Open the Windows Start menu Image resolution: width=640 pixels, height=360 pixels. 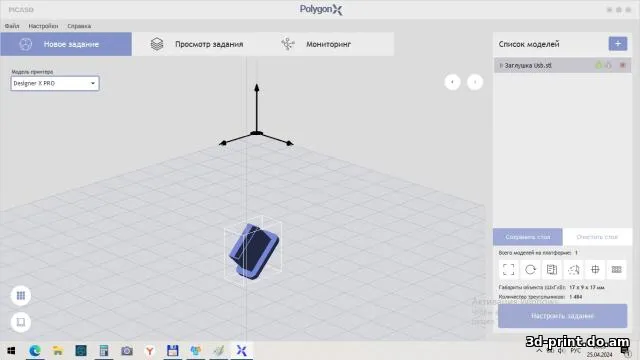11,351
